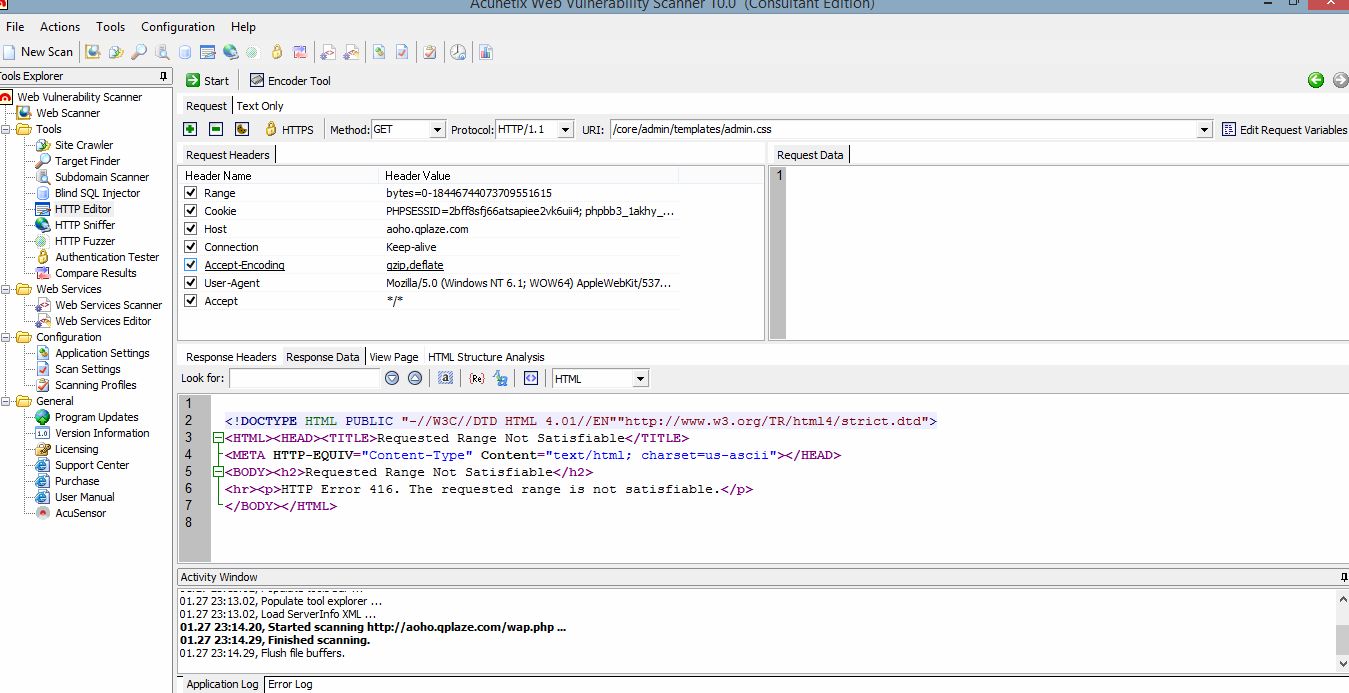Pin the Activity Window panel
This screenshot has height=693, width=1349.
pyautogui.click(x=1343, y=577)
